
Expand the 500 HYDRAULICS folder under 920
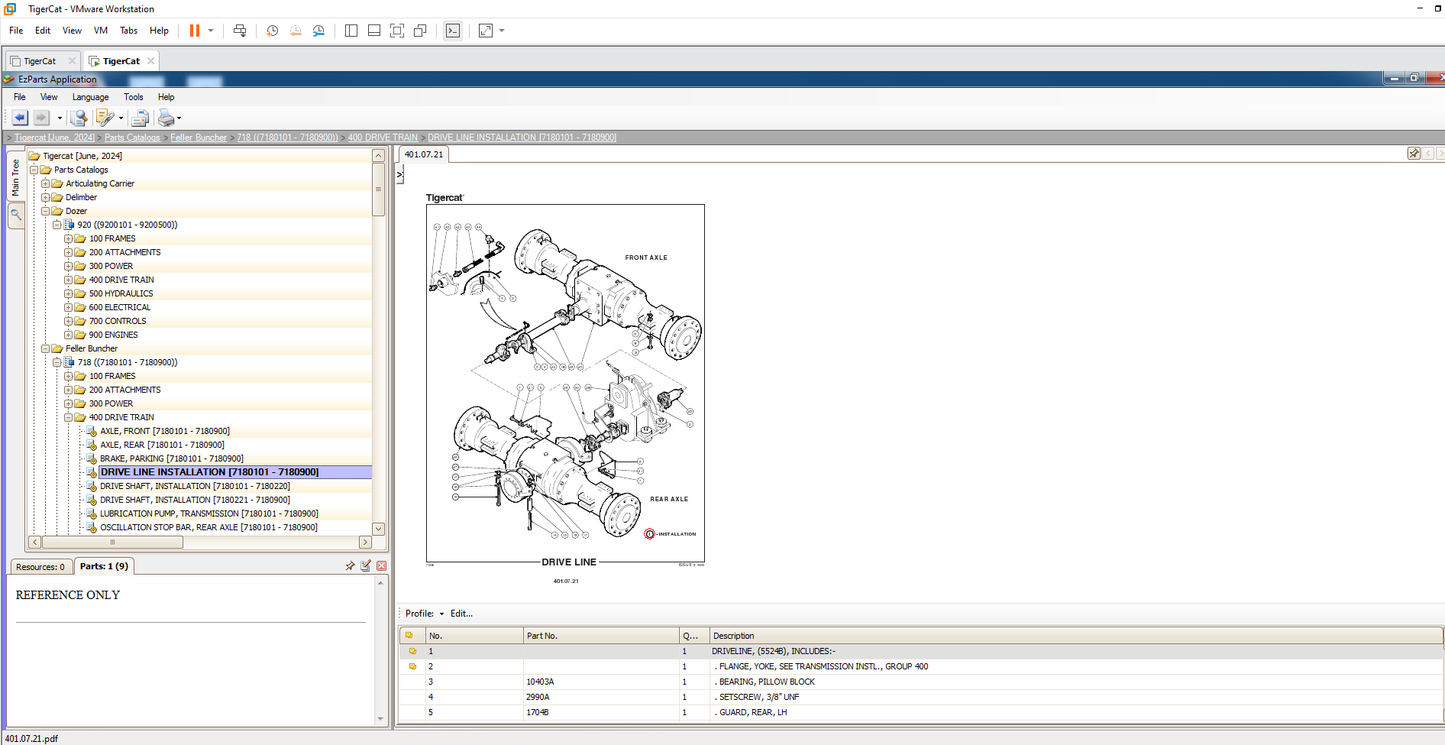click(x=68, y=294)
